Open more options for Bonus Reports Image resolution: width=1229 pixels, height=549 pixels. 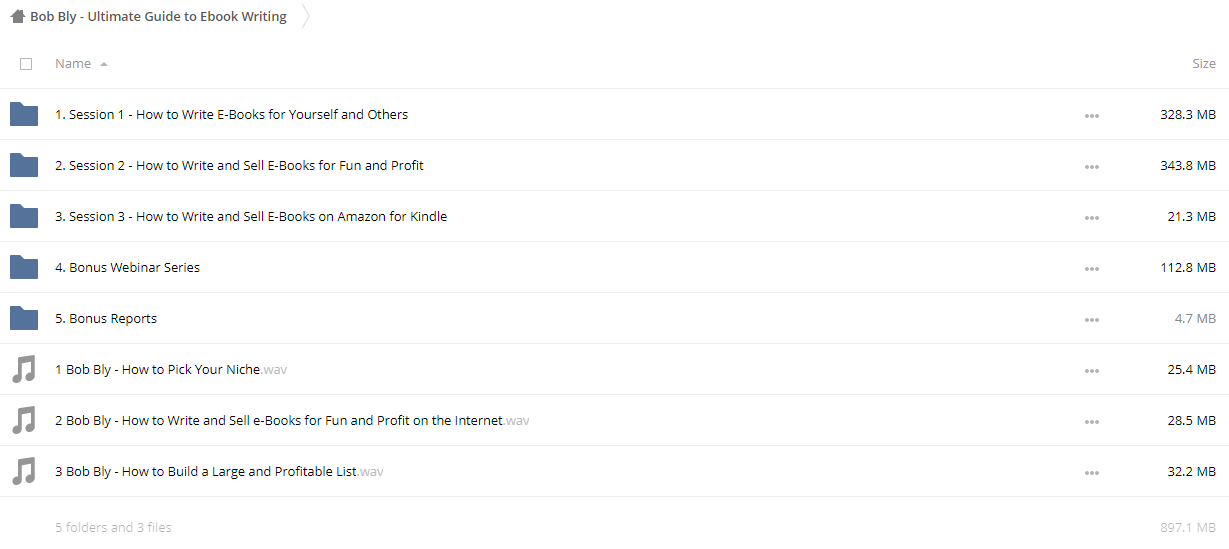[1092, 320]
